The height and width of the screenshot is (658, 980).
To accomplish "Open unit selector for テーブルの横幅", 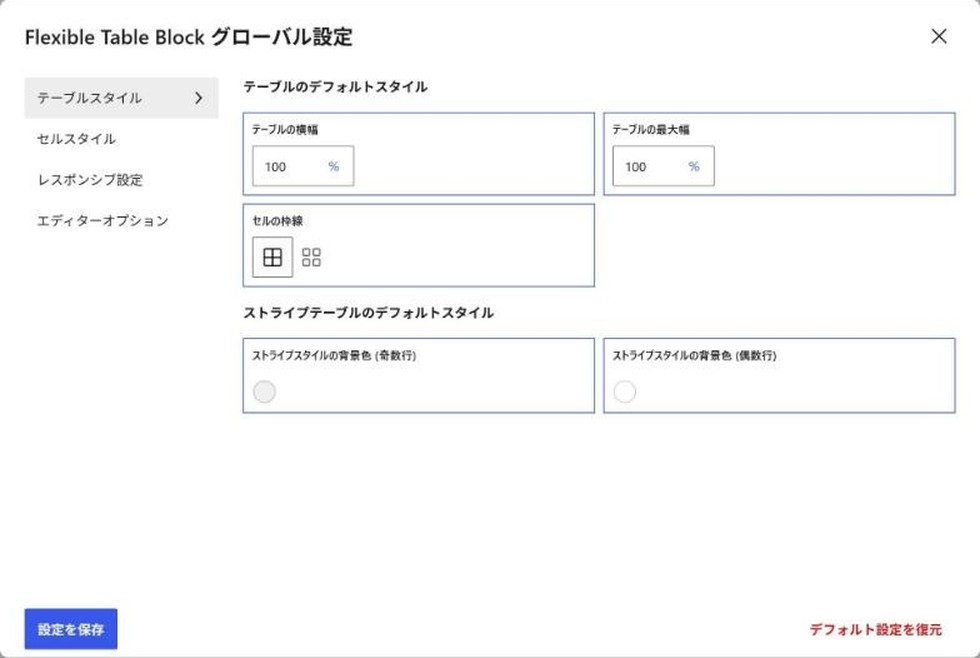I will pos(334,166).
